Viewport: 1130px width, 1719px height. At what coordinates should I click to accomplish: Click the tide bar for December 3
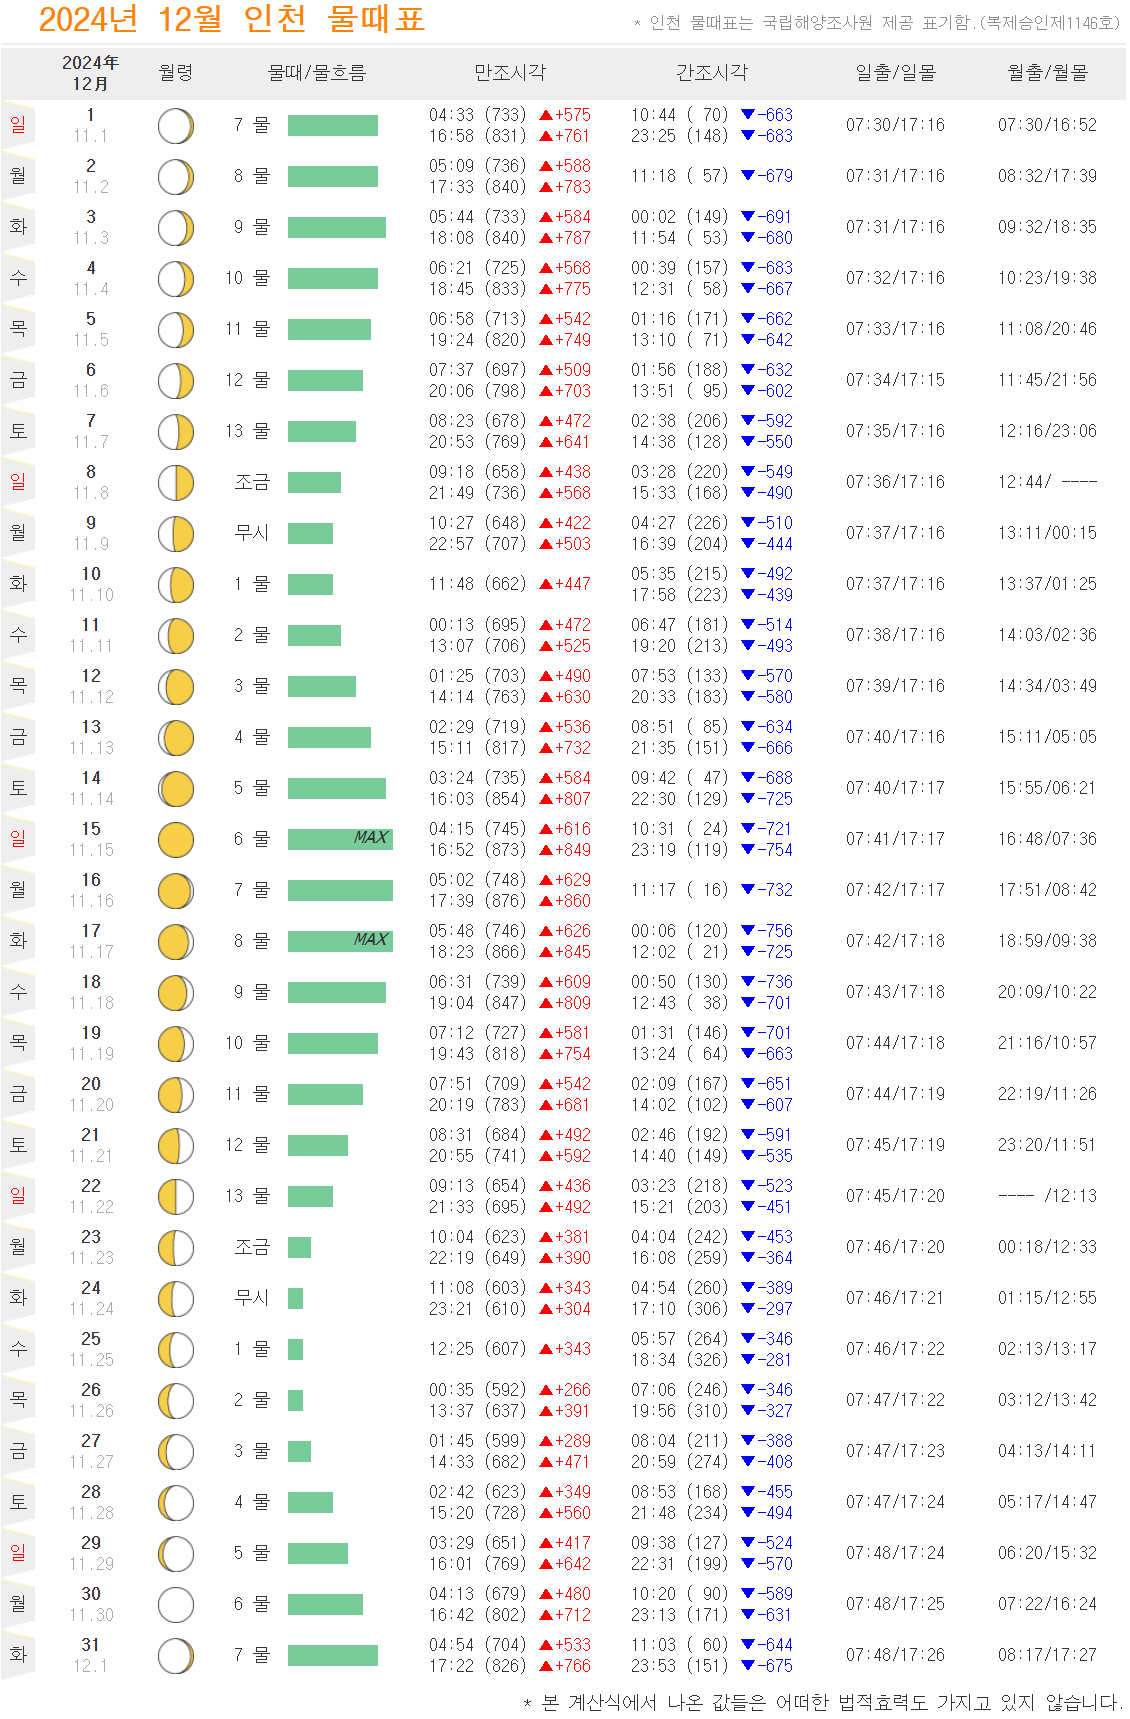pyautogui.click(x=337, y=227)
